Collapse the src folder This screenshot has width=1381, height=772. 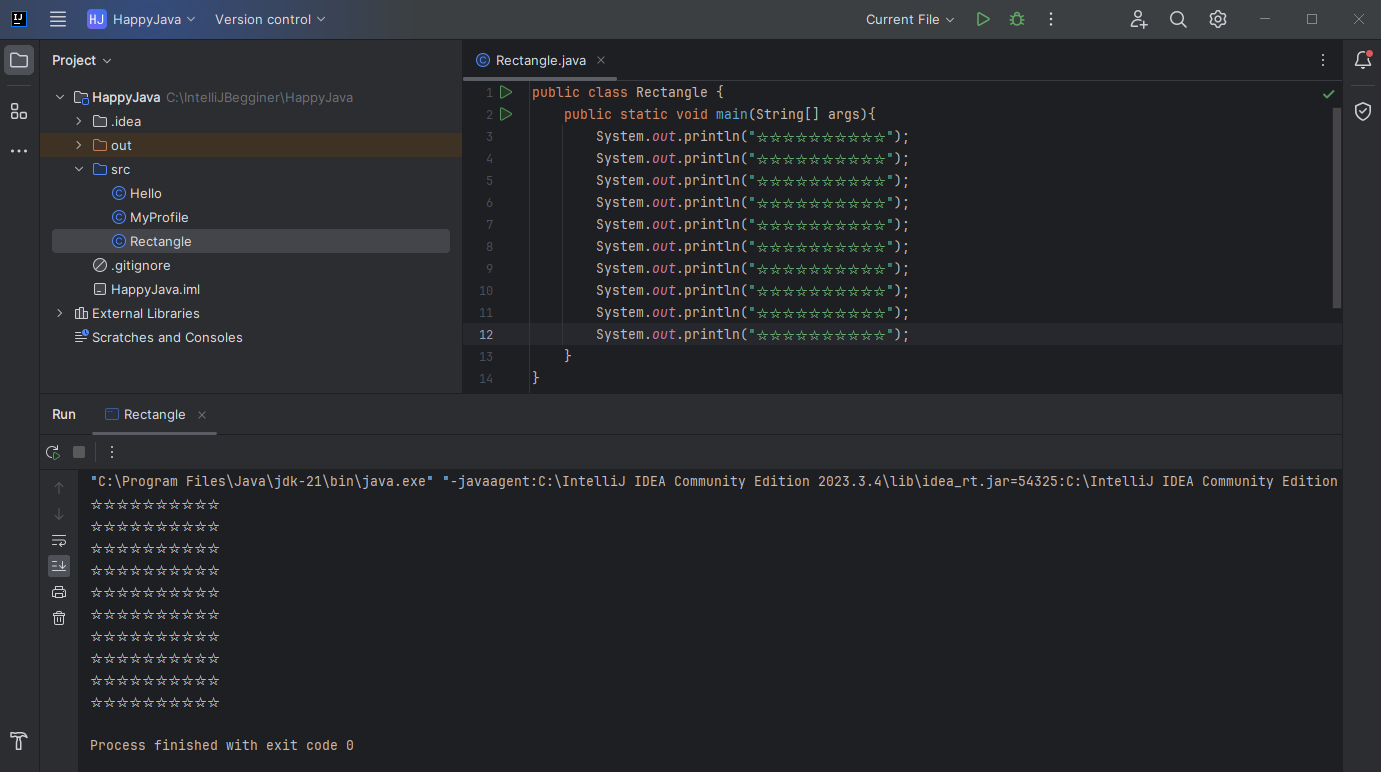coord(79,169)
